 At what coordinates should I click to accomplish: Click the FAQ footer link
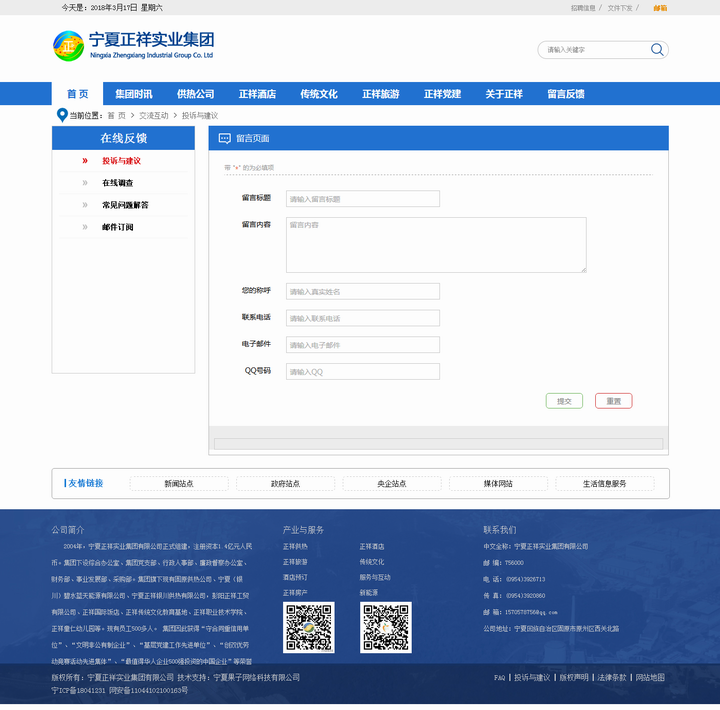pos(500,677)
